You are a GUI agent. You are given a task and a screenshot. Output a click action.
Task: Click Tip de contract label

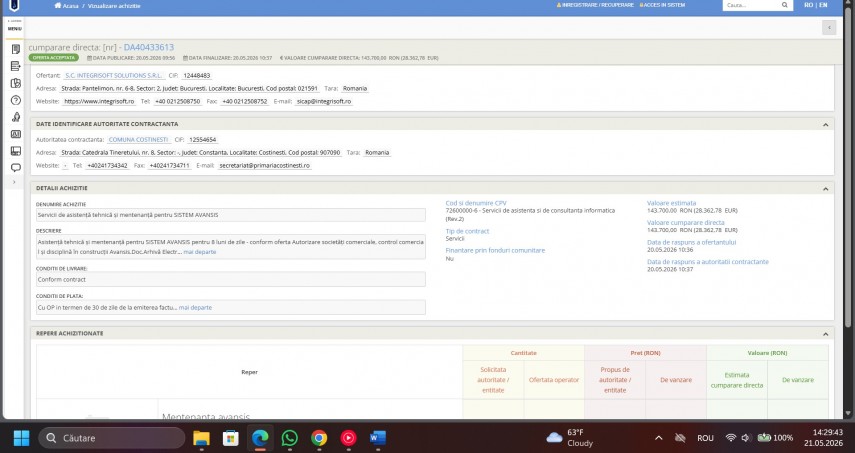467,231
